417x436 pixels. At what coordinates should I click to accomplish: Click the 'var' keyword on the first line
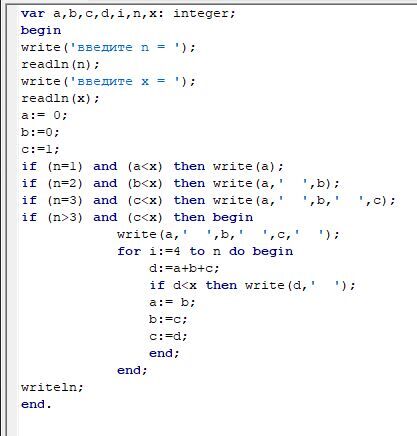coord(33,14)
